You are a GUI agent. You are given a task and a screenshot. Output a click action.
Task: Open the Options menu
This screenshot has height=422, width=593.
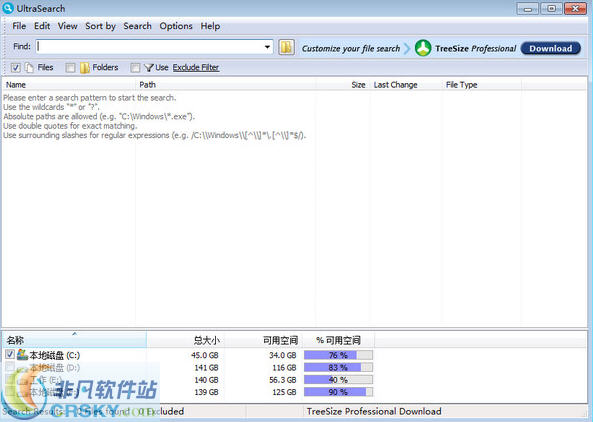click(x=176, y=26)
